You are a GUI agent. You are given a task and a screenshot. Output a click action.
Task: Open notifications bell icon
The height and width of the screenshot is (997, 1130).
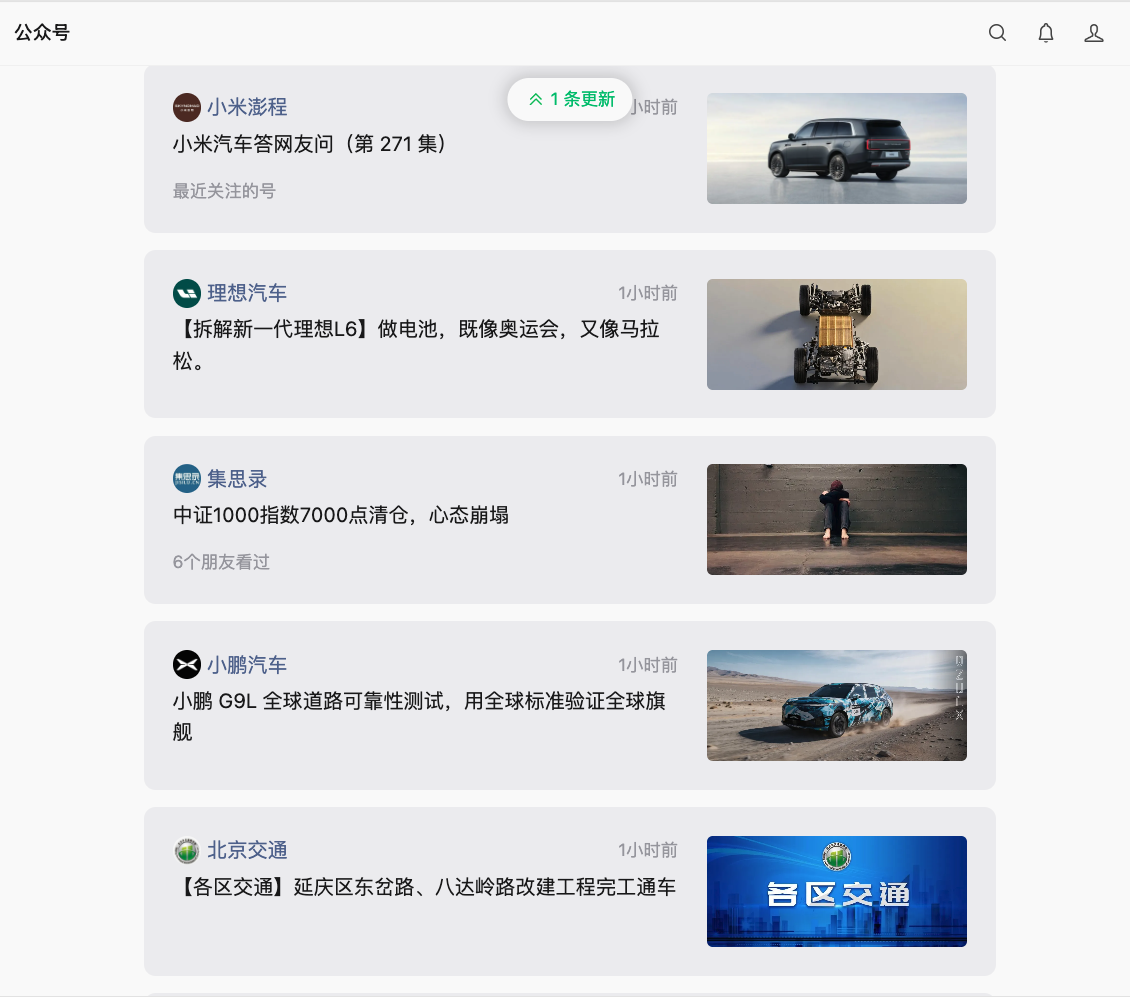pyautogui.click(x=1046, y=32)
